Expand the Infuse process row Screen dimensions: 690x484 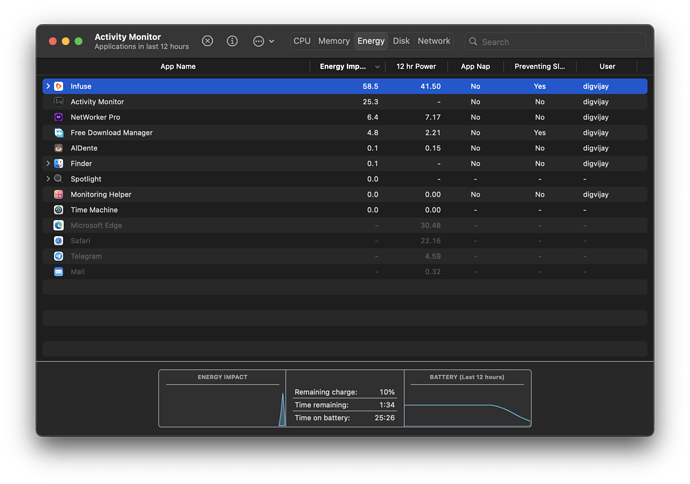[x=48, y=86]
